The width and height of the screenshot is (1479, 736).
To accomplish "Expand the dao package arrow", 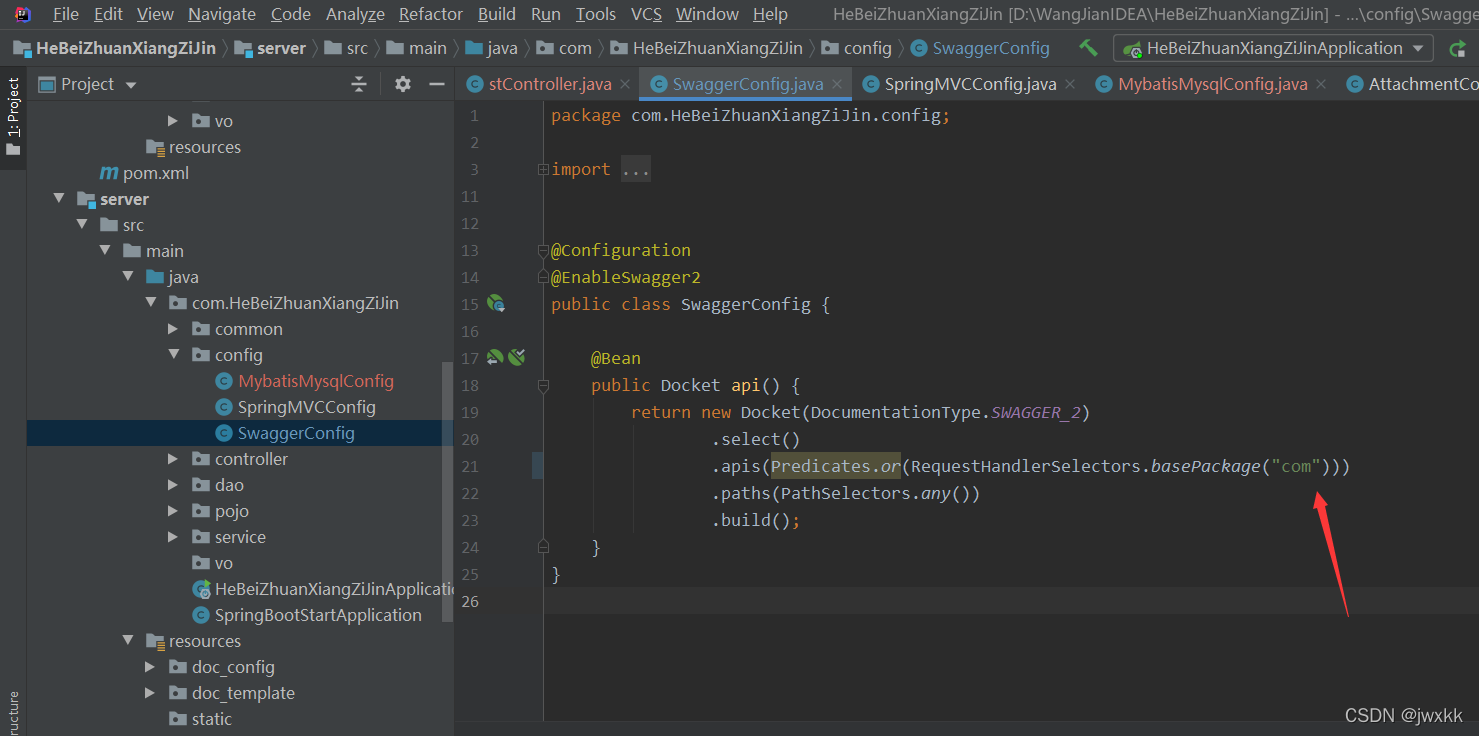I will pos(173,485).
